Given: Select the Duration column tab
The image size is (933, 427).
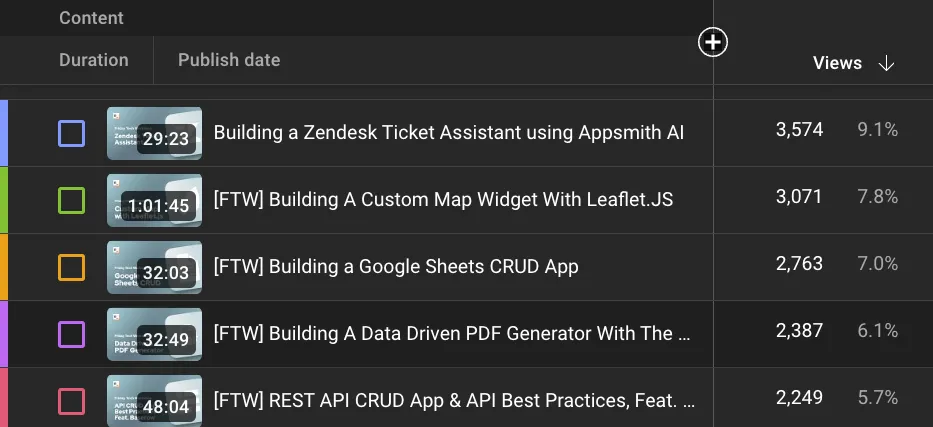Looking at the screenshot, I should click(x=94, y=60).
